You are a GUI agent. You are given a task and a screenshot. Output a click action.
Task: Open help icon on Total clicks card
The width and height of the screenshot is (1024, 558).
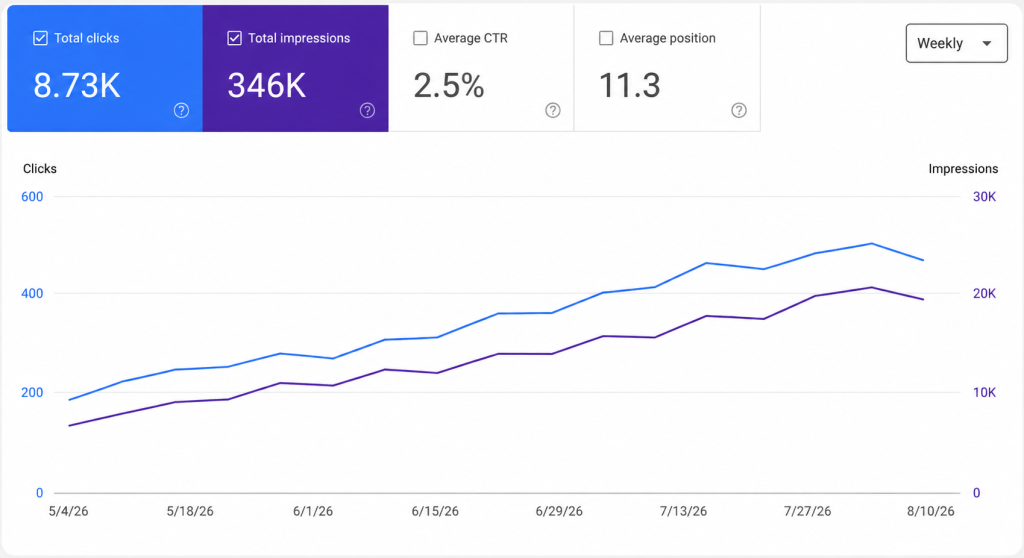(x=182, y=110)
